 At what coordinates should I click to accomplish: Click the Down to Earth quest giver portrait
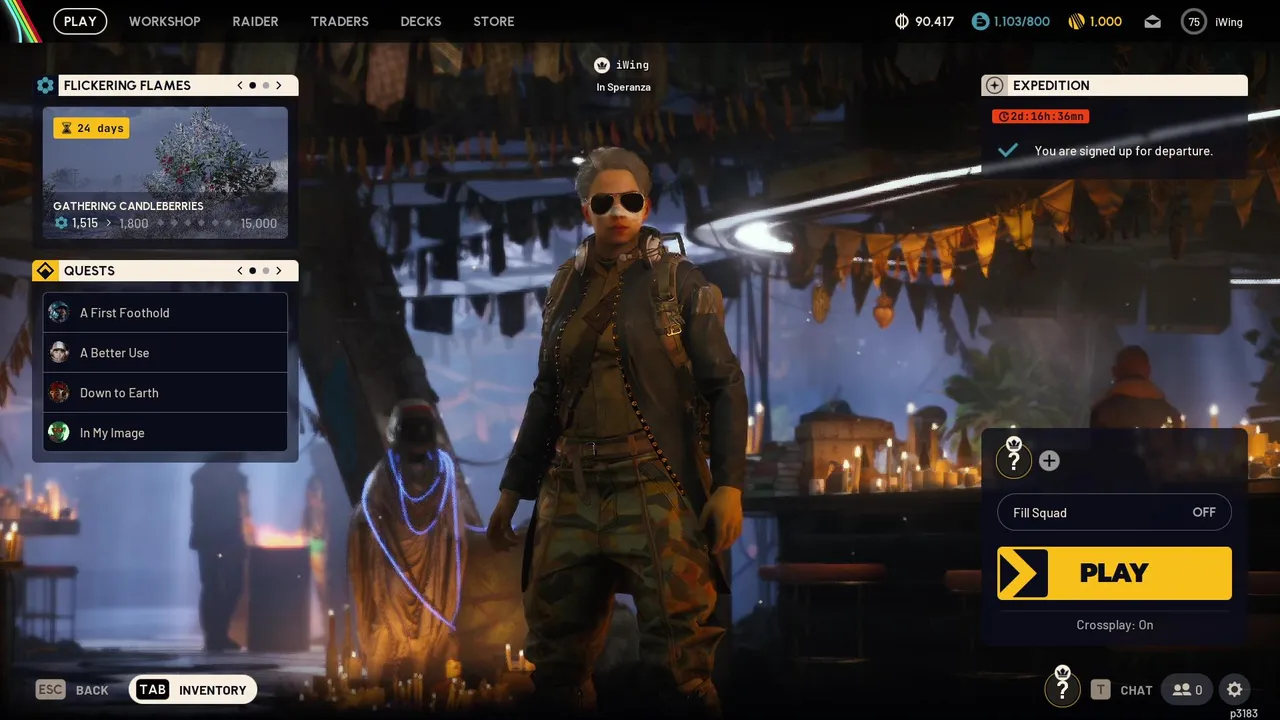pyautogui.click(x=59, y=392)
